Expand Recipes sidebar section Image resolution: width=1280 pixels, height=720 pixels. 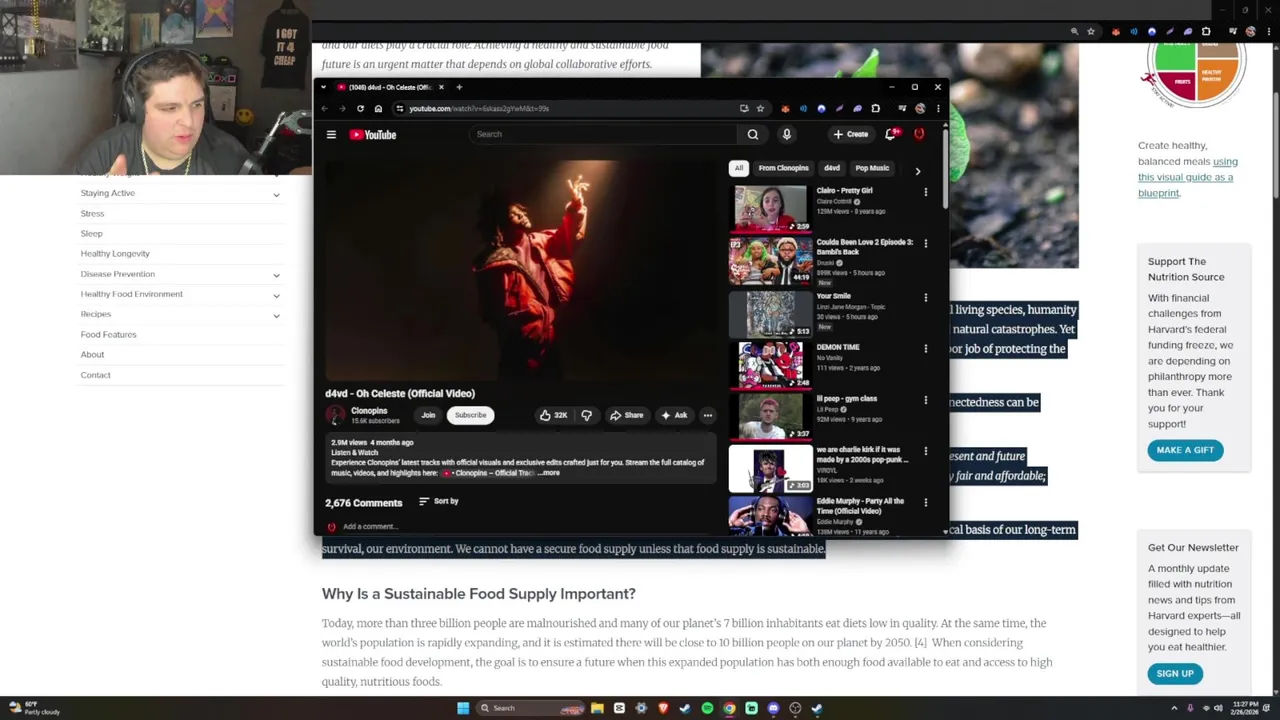point(276,315)
